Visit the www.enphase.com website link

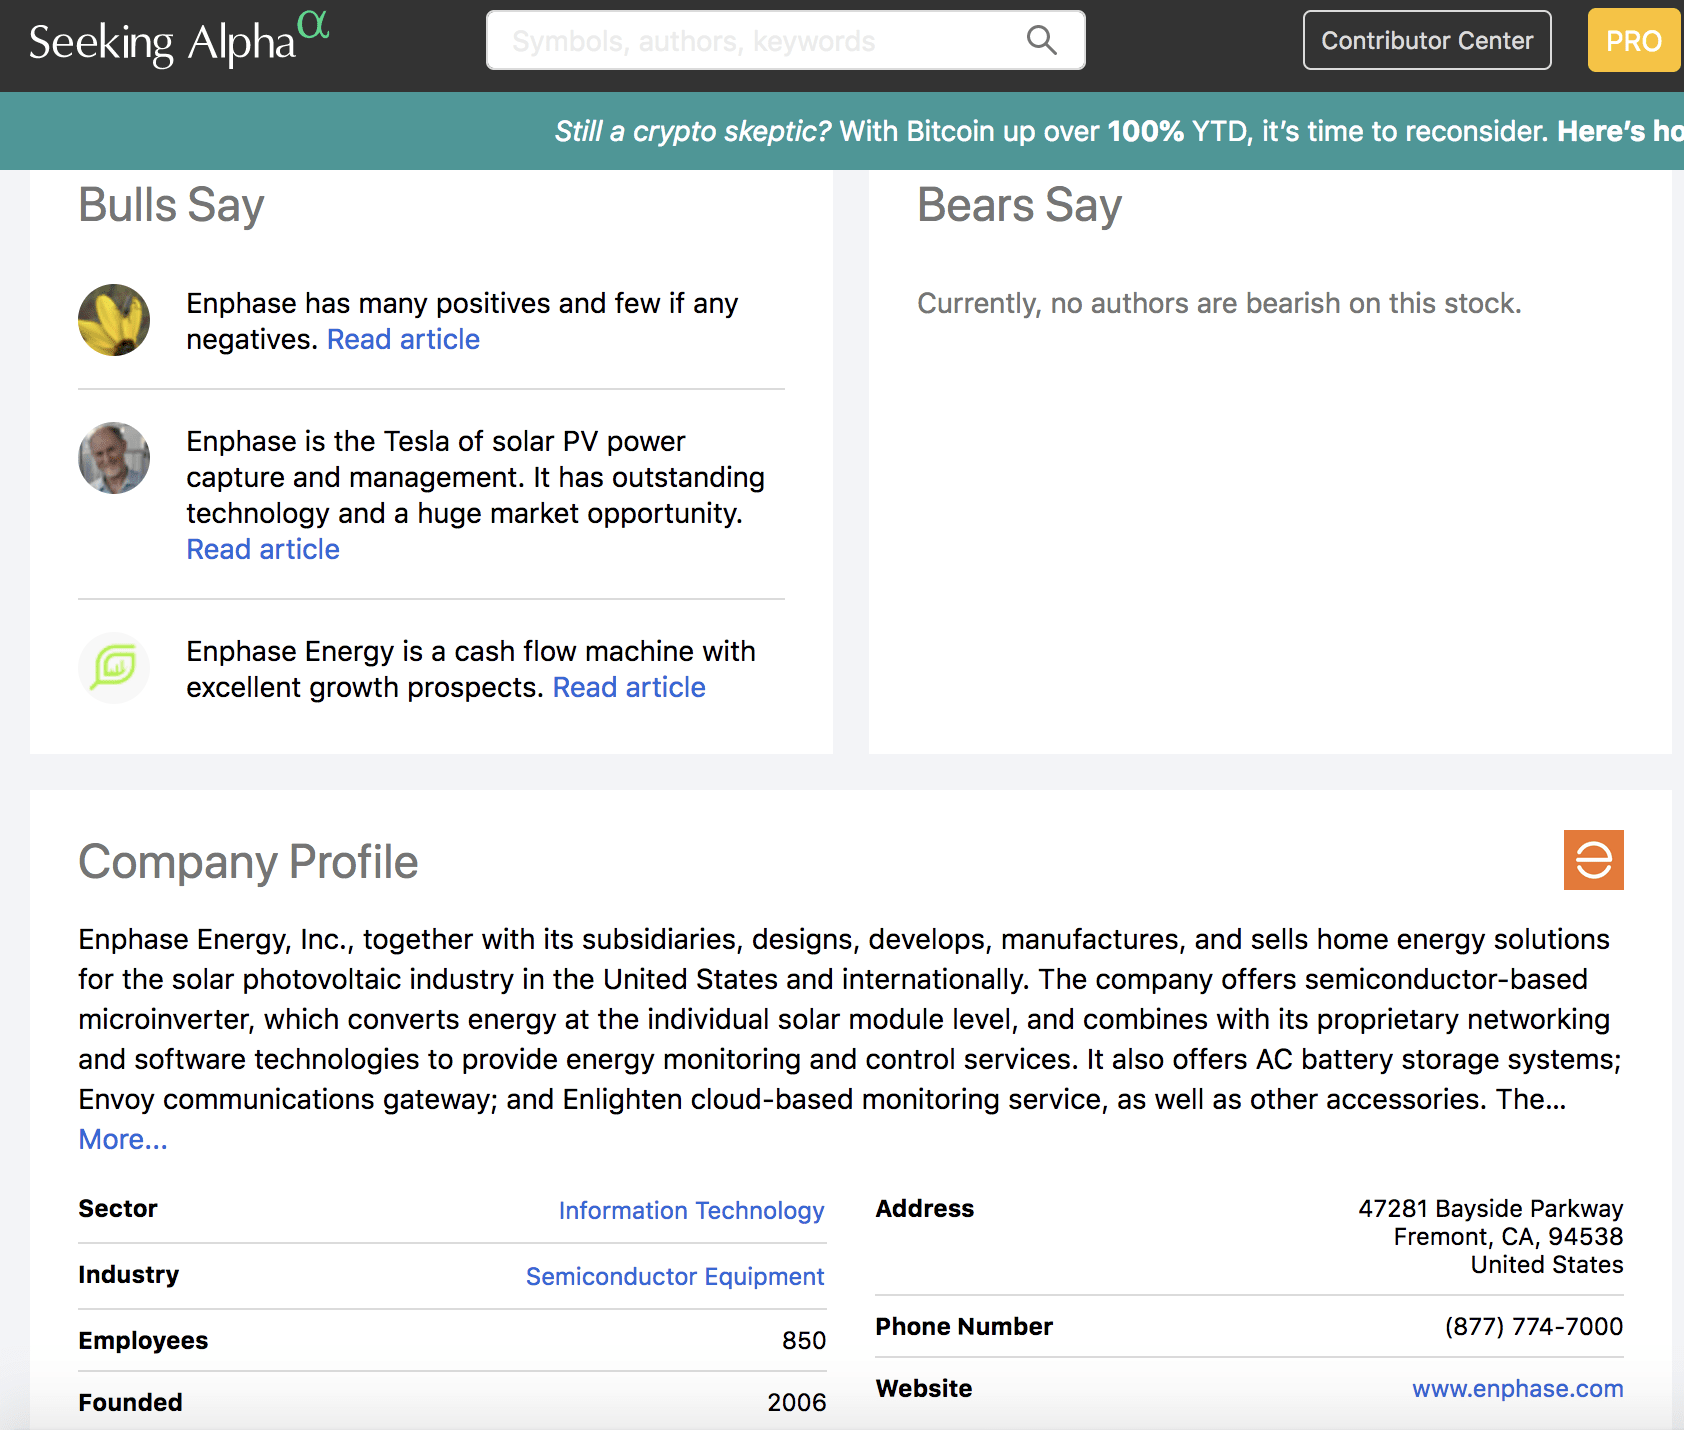(x=1517, y=1389)
